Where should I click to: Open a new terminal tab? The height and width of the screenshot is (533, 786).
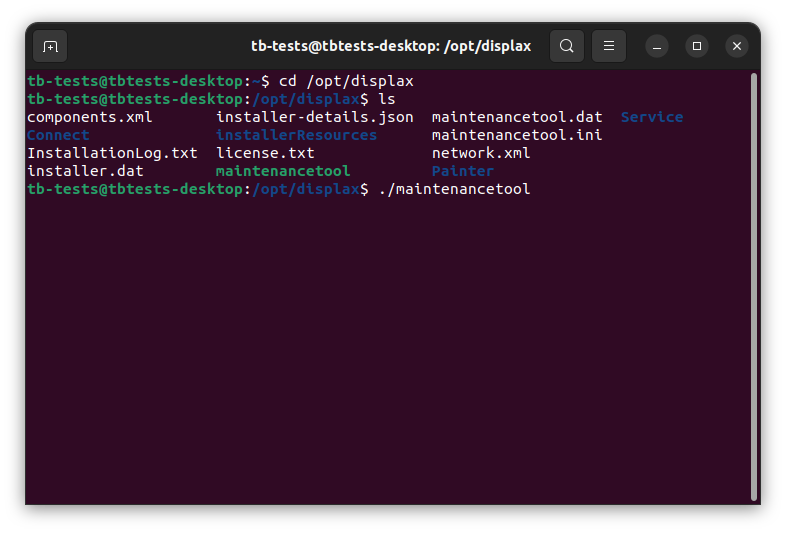[x=50, y=46]
